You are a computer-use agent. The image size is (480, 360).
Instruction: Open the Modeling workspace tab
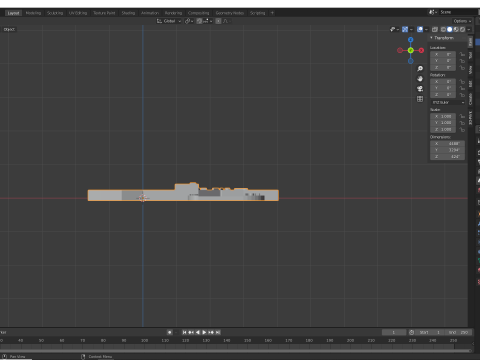(33, 13)
